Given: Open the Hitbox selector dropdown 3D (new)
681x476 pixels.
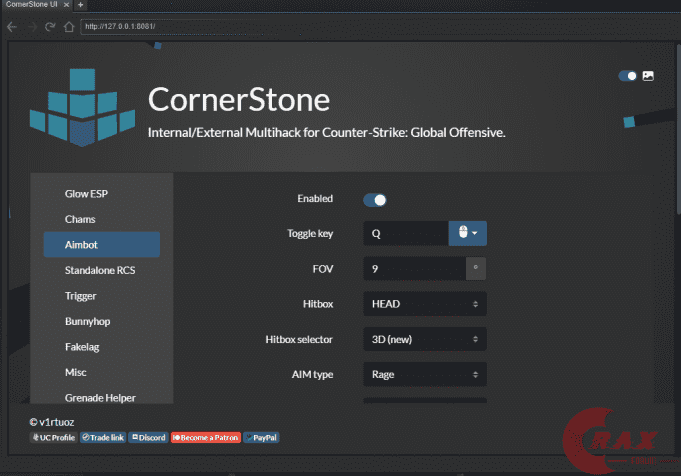Looking at the screenshot, I should pos(425,339).
